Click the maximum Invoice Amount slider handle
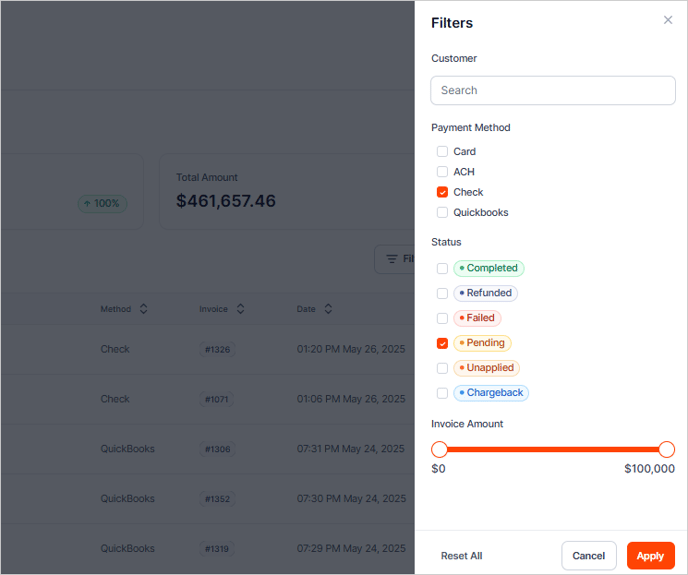Image resolution: width=688 pixels, height=575 pixels. 667,449
